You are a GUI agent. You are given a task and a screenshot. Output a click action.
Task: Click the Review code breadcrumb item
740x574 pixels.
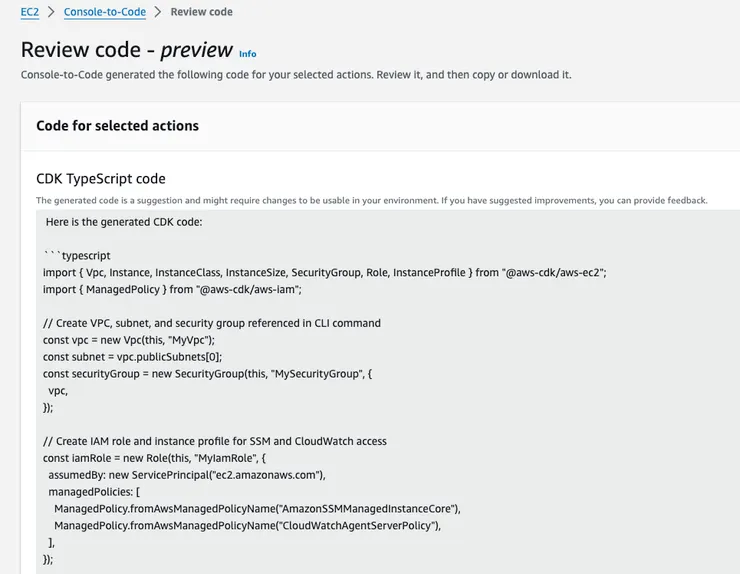pos(201,12)
